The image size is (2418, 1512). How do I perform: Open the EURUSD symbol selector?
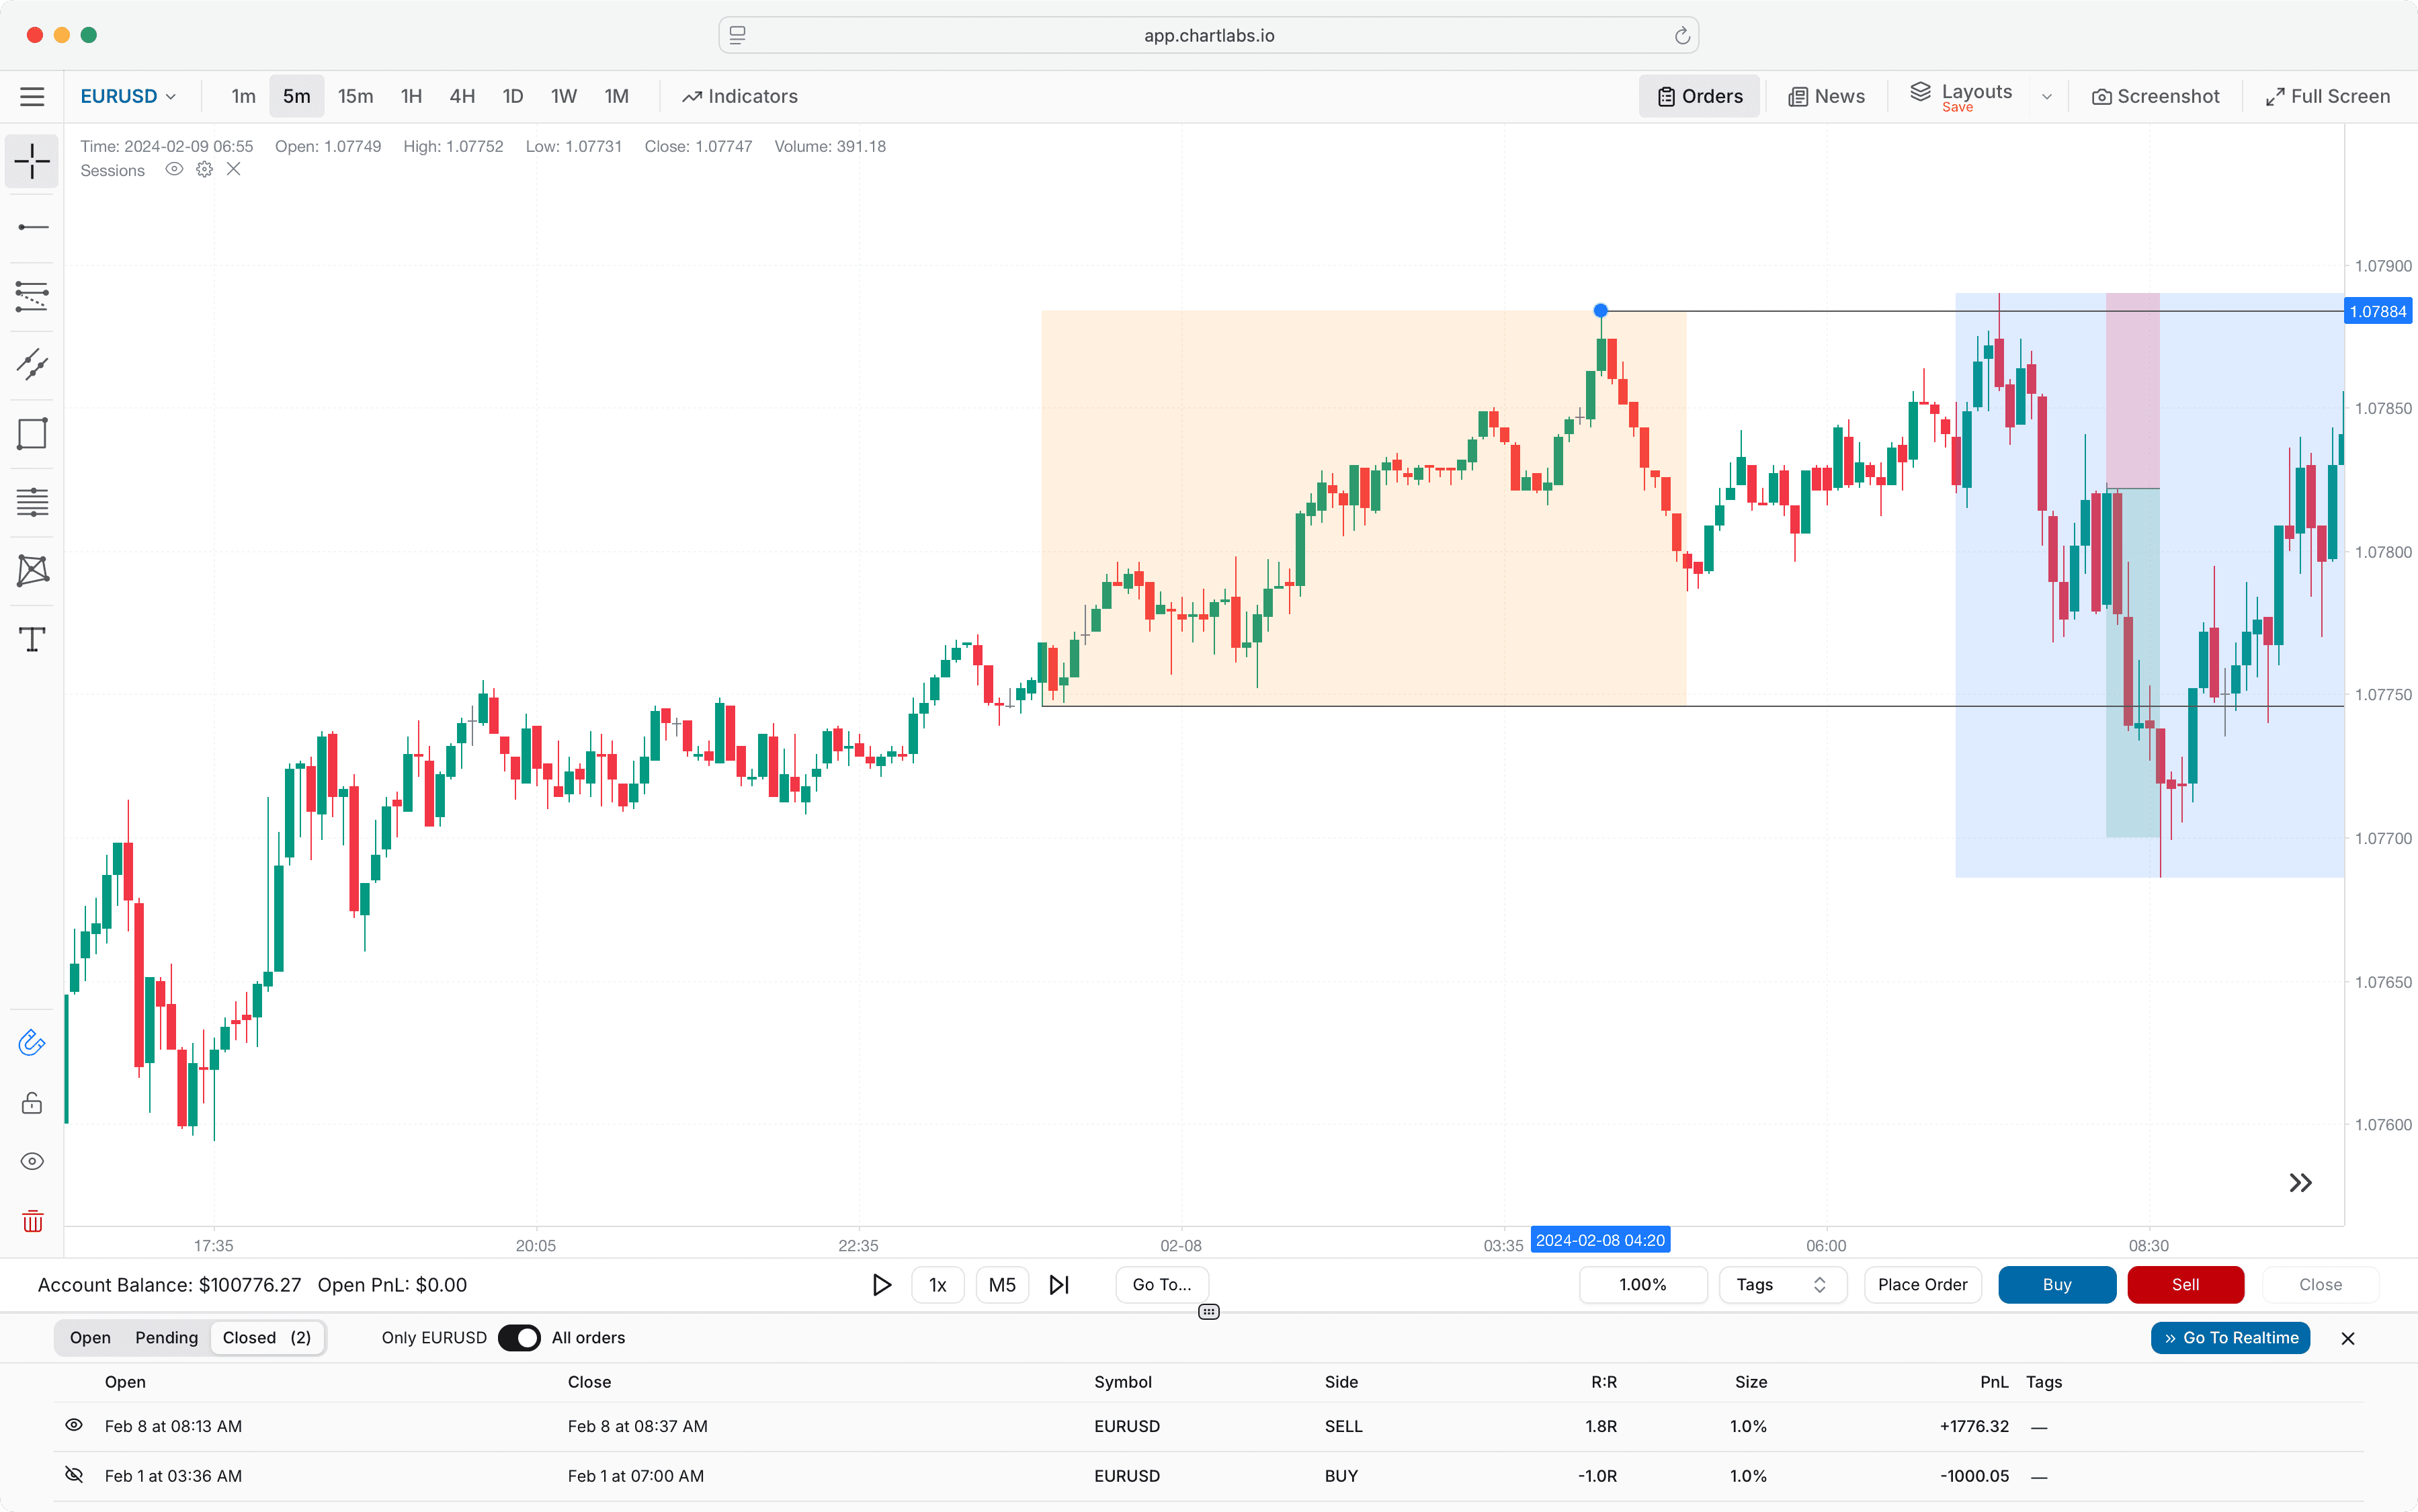click(x=128, y=95)
